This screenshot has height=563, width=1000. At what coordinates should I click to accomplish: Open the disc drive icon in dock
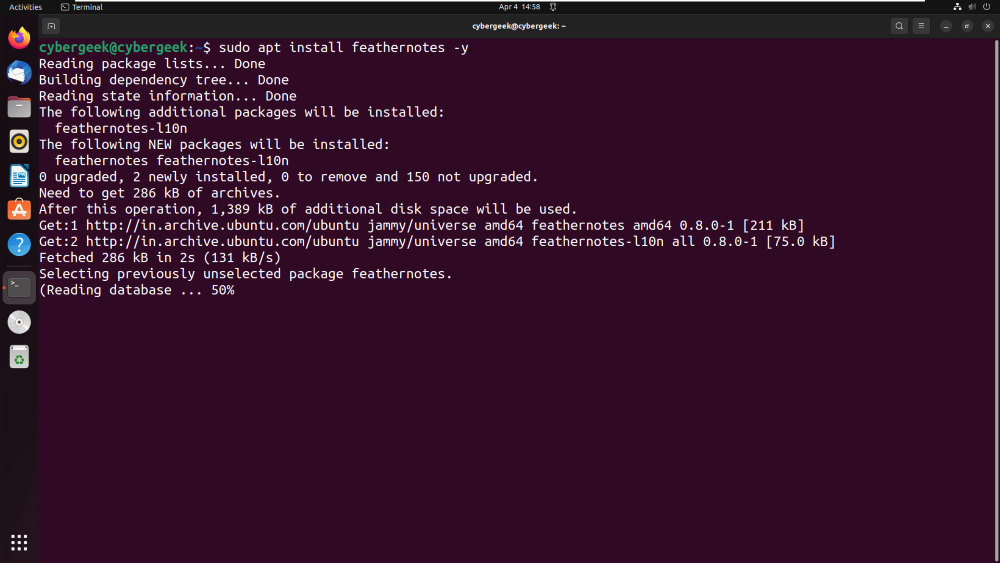click(x=19, y=322)
